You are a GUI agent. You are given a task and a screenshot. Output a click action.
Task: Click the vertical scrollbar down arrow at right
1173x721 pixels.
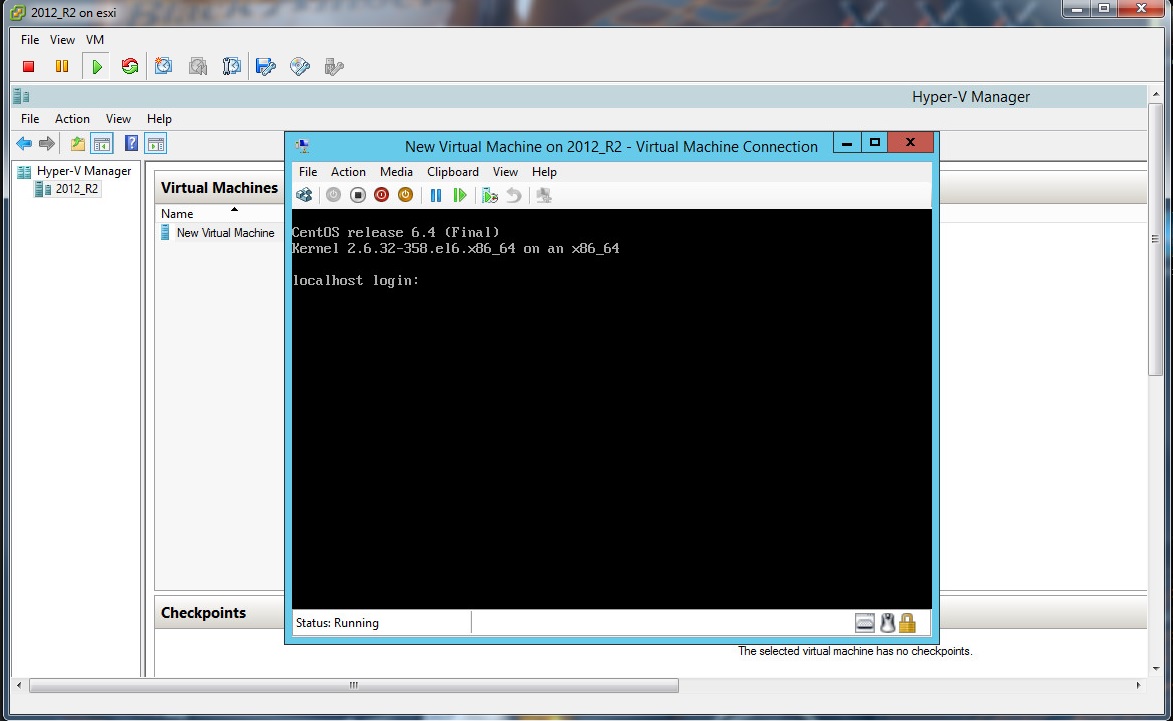1156,669
